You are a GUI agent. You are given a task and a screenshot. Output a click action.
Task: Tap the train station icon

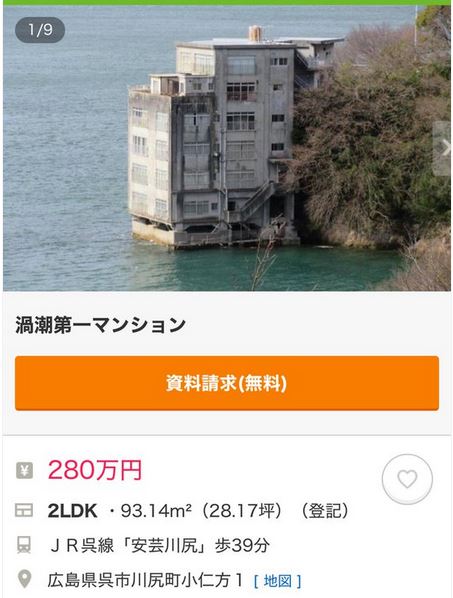point(24,545)
